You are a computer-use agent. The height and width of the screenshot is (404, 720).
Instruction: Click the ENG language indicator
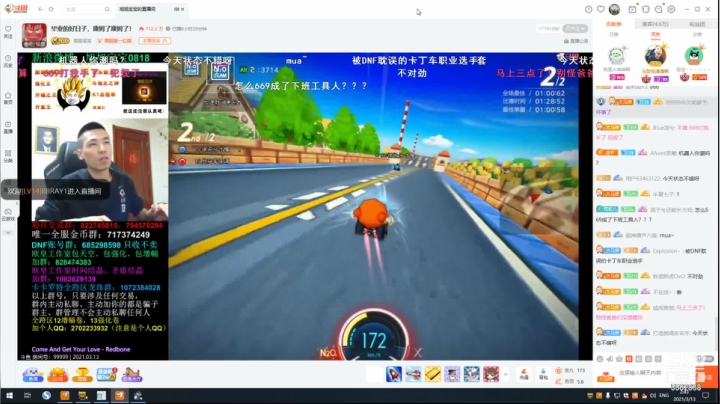pos(664,395)
